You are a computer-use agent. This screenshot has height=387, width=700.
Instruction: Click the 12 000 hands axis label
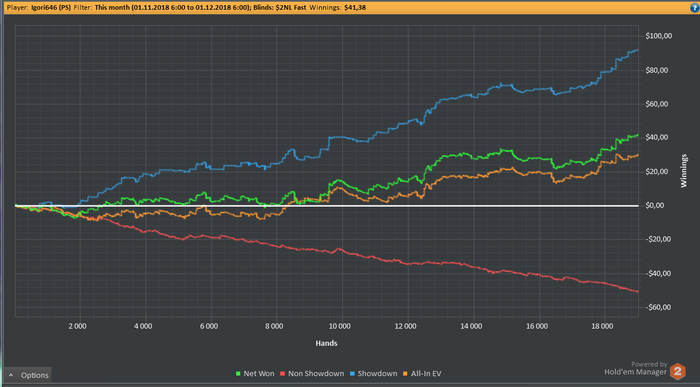click(x=405, y=326)
